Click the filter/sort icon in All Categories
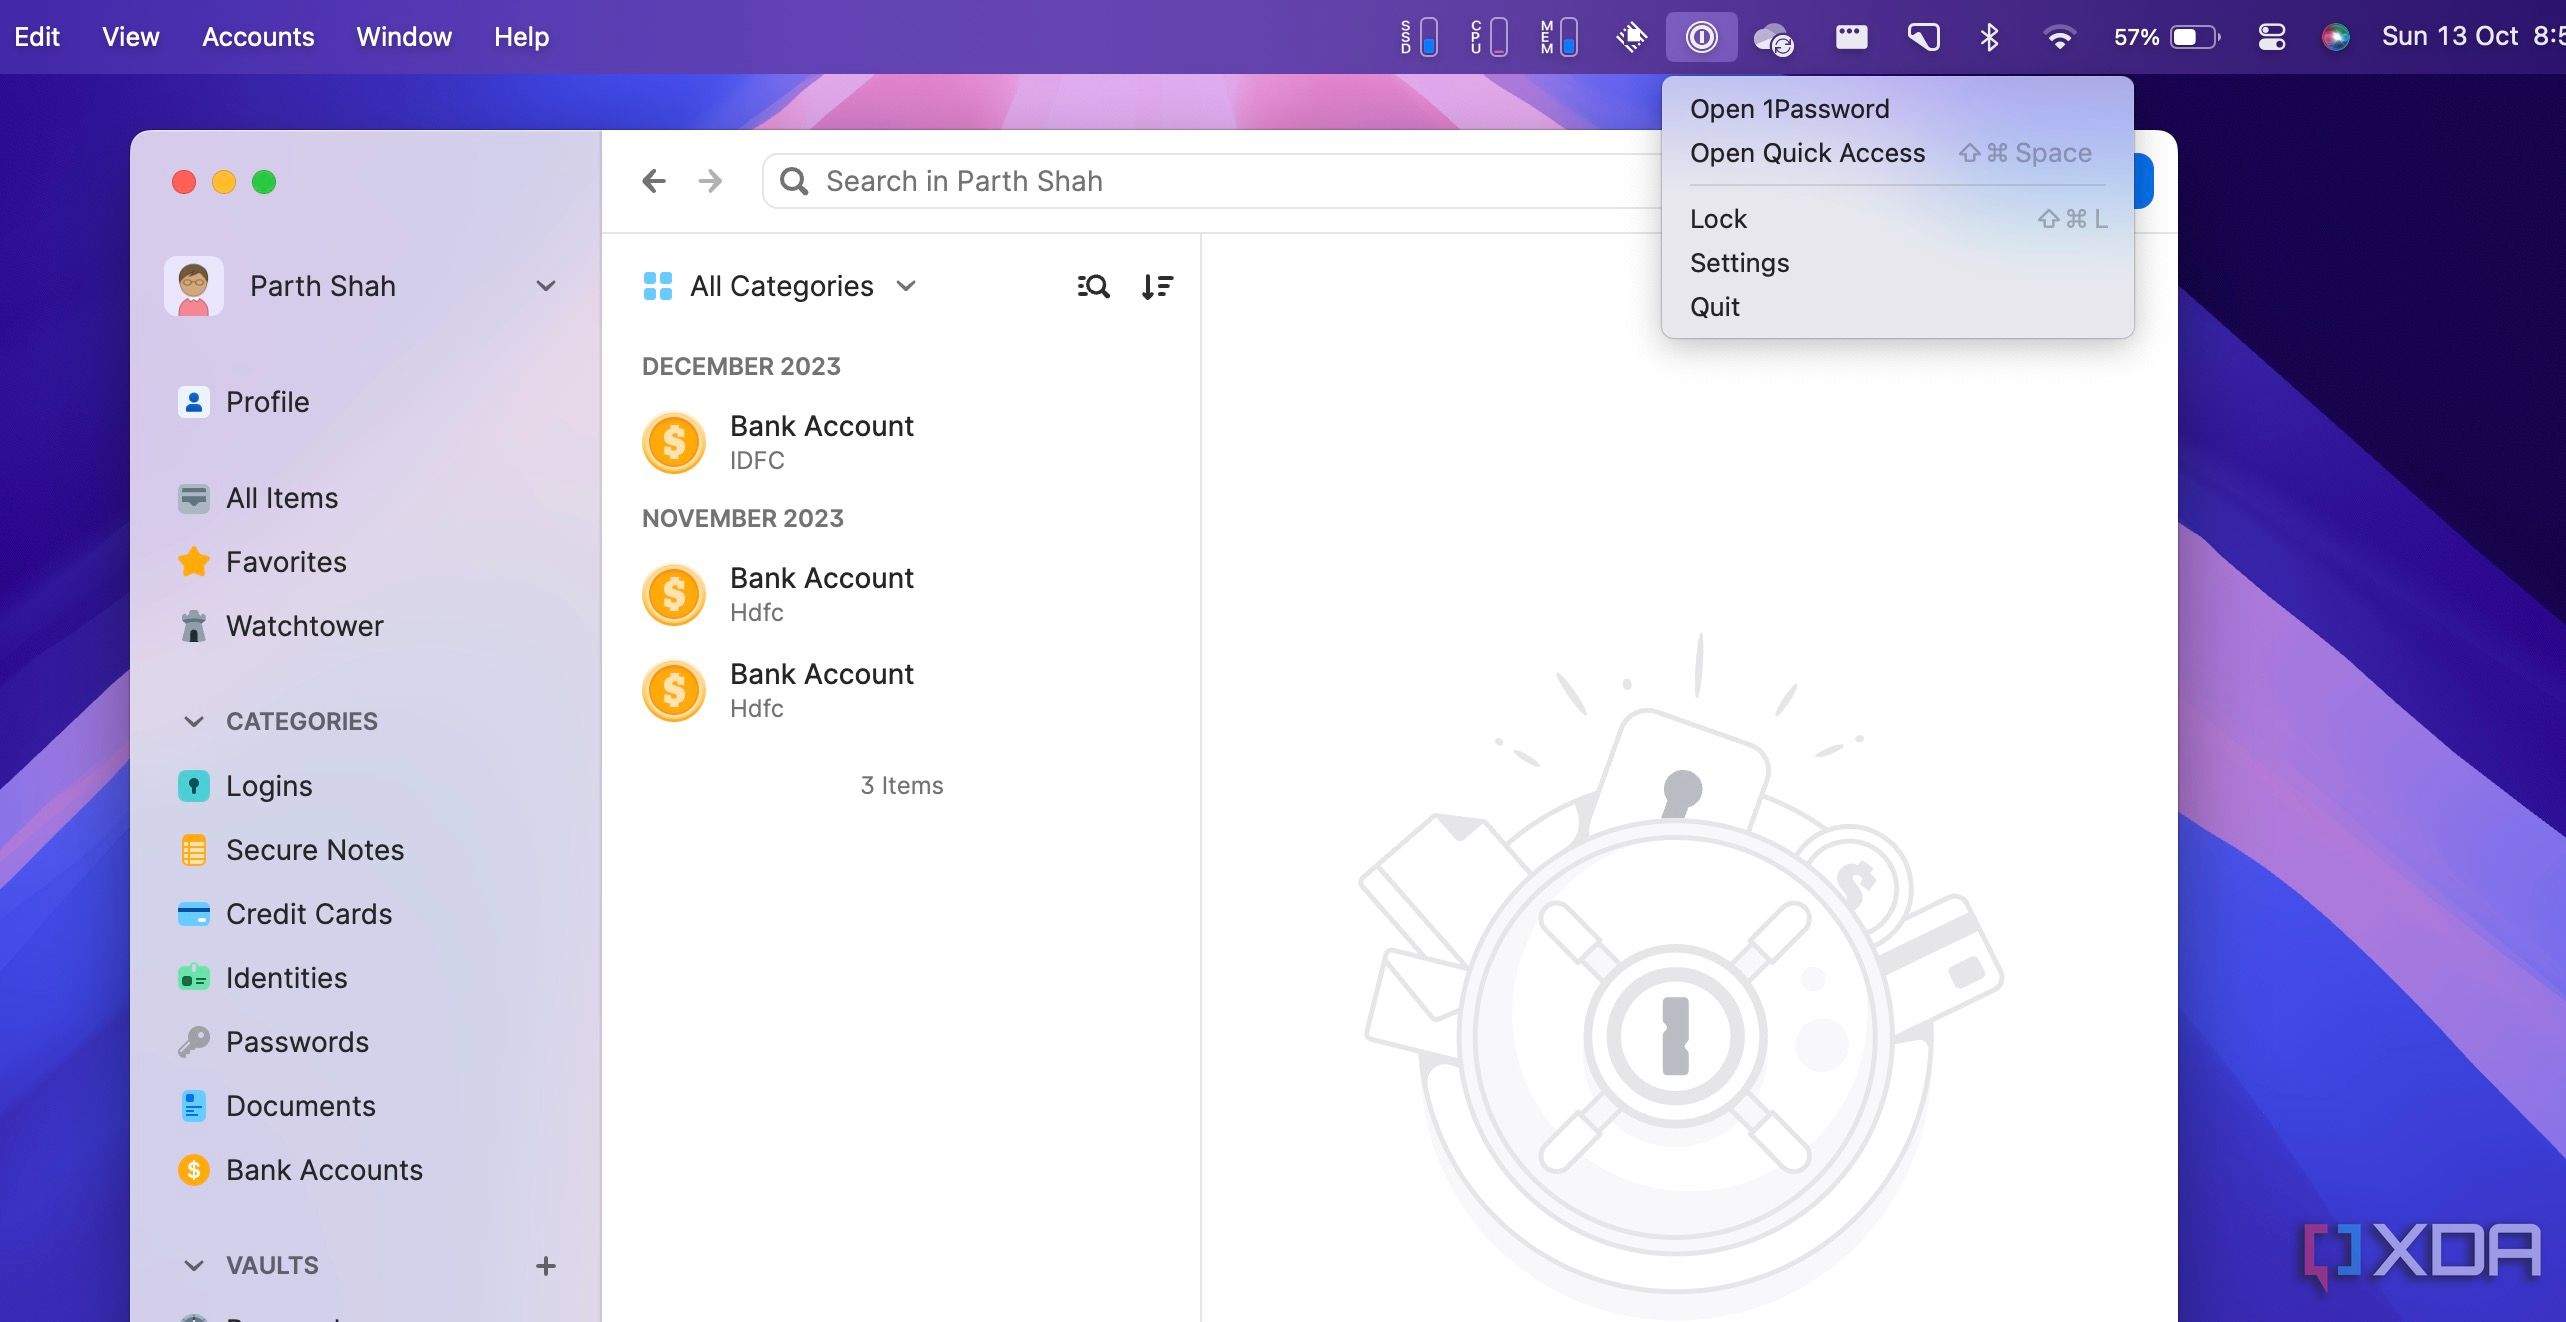2566x1322 pixels. click(x=1157, y=285)
